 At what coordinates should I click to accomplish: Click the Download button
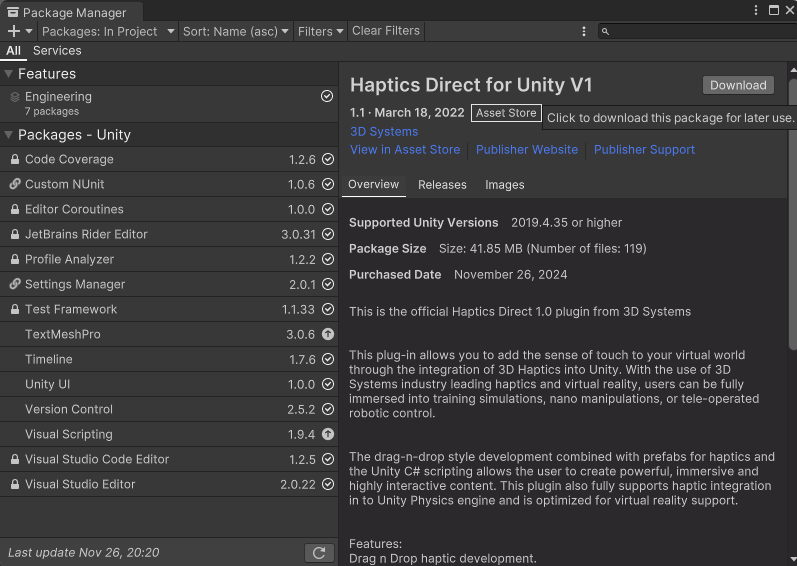738,85
